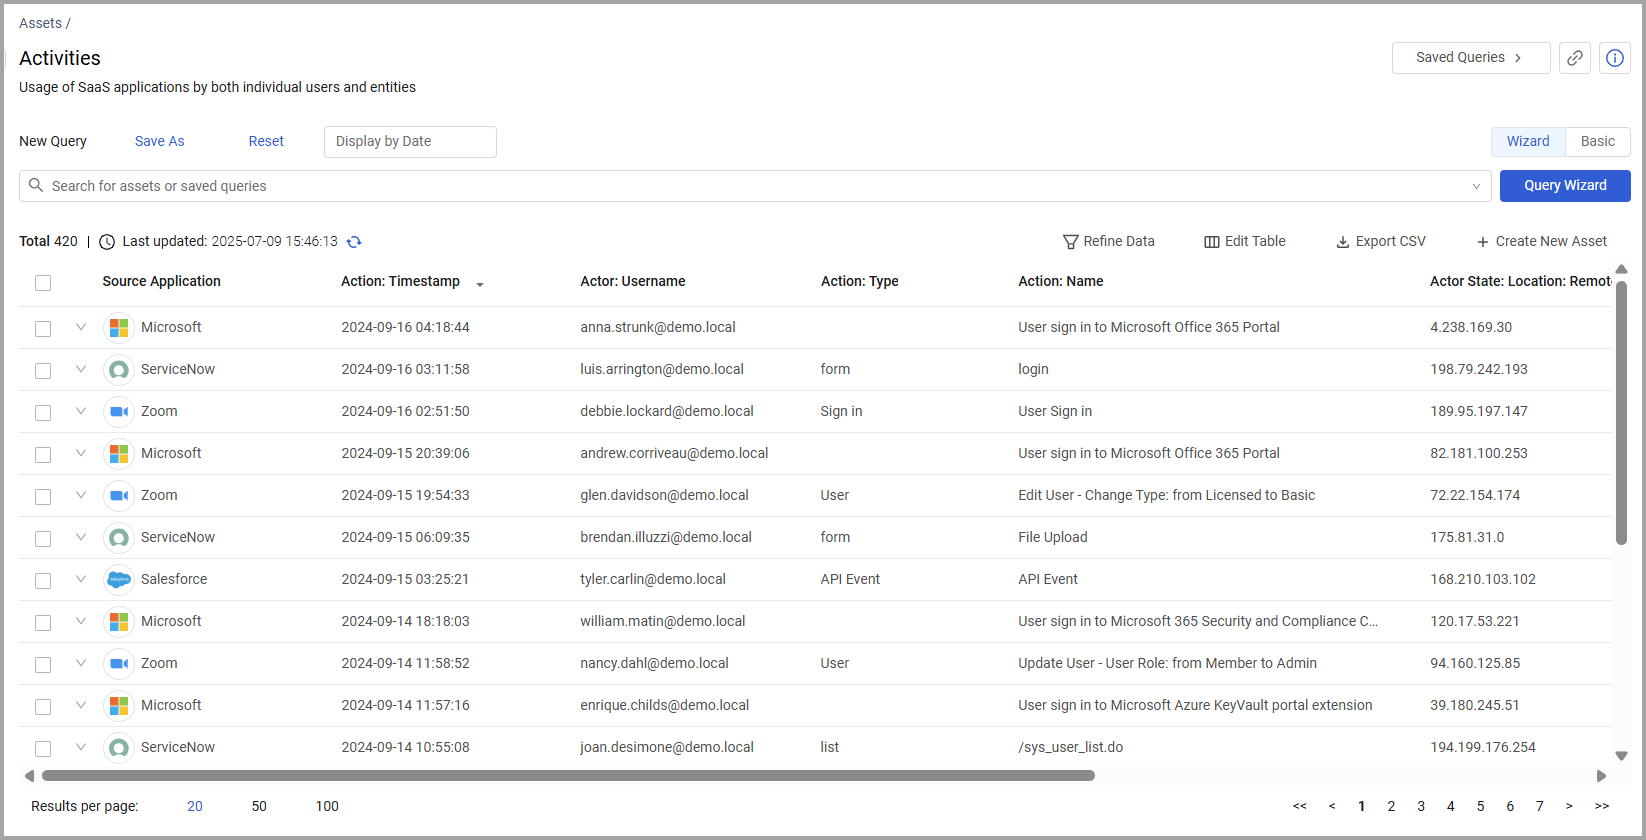Click the Save As link
The width and height of the screenshot is (1646, 840).
[x=160, y=142]
